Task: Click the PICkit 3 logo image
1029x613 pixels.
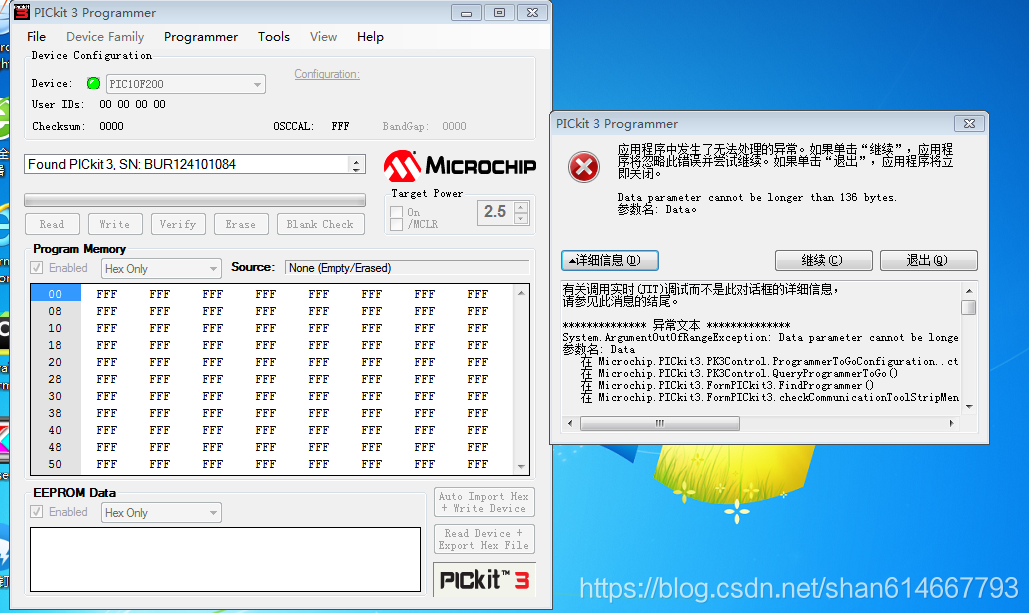Action: click(x=484, y=580)
